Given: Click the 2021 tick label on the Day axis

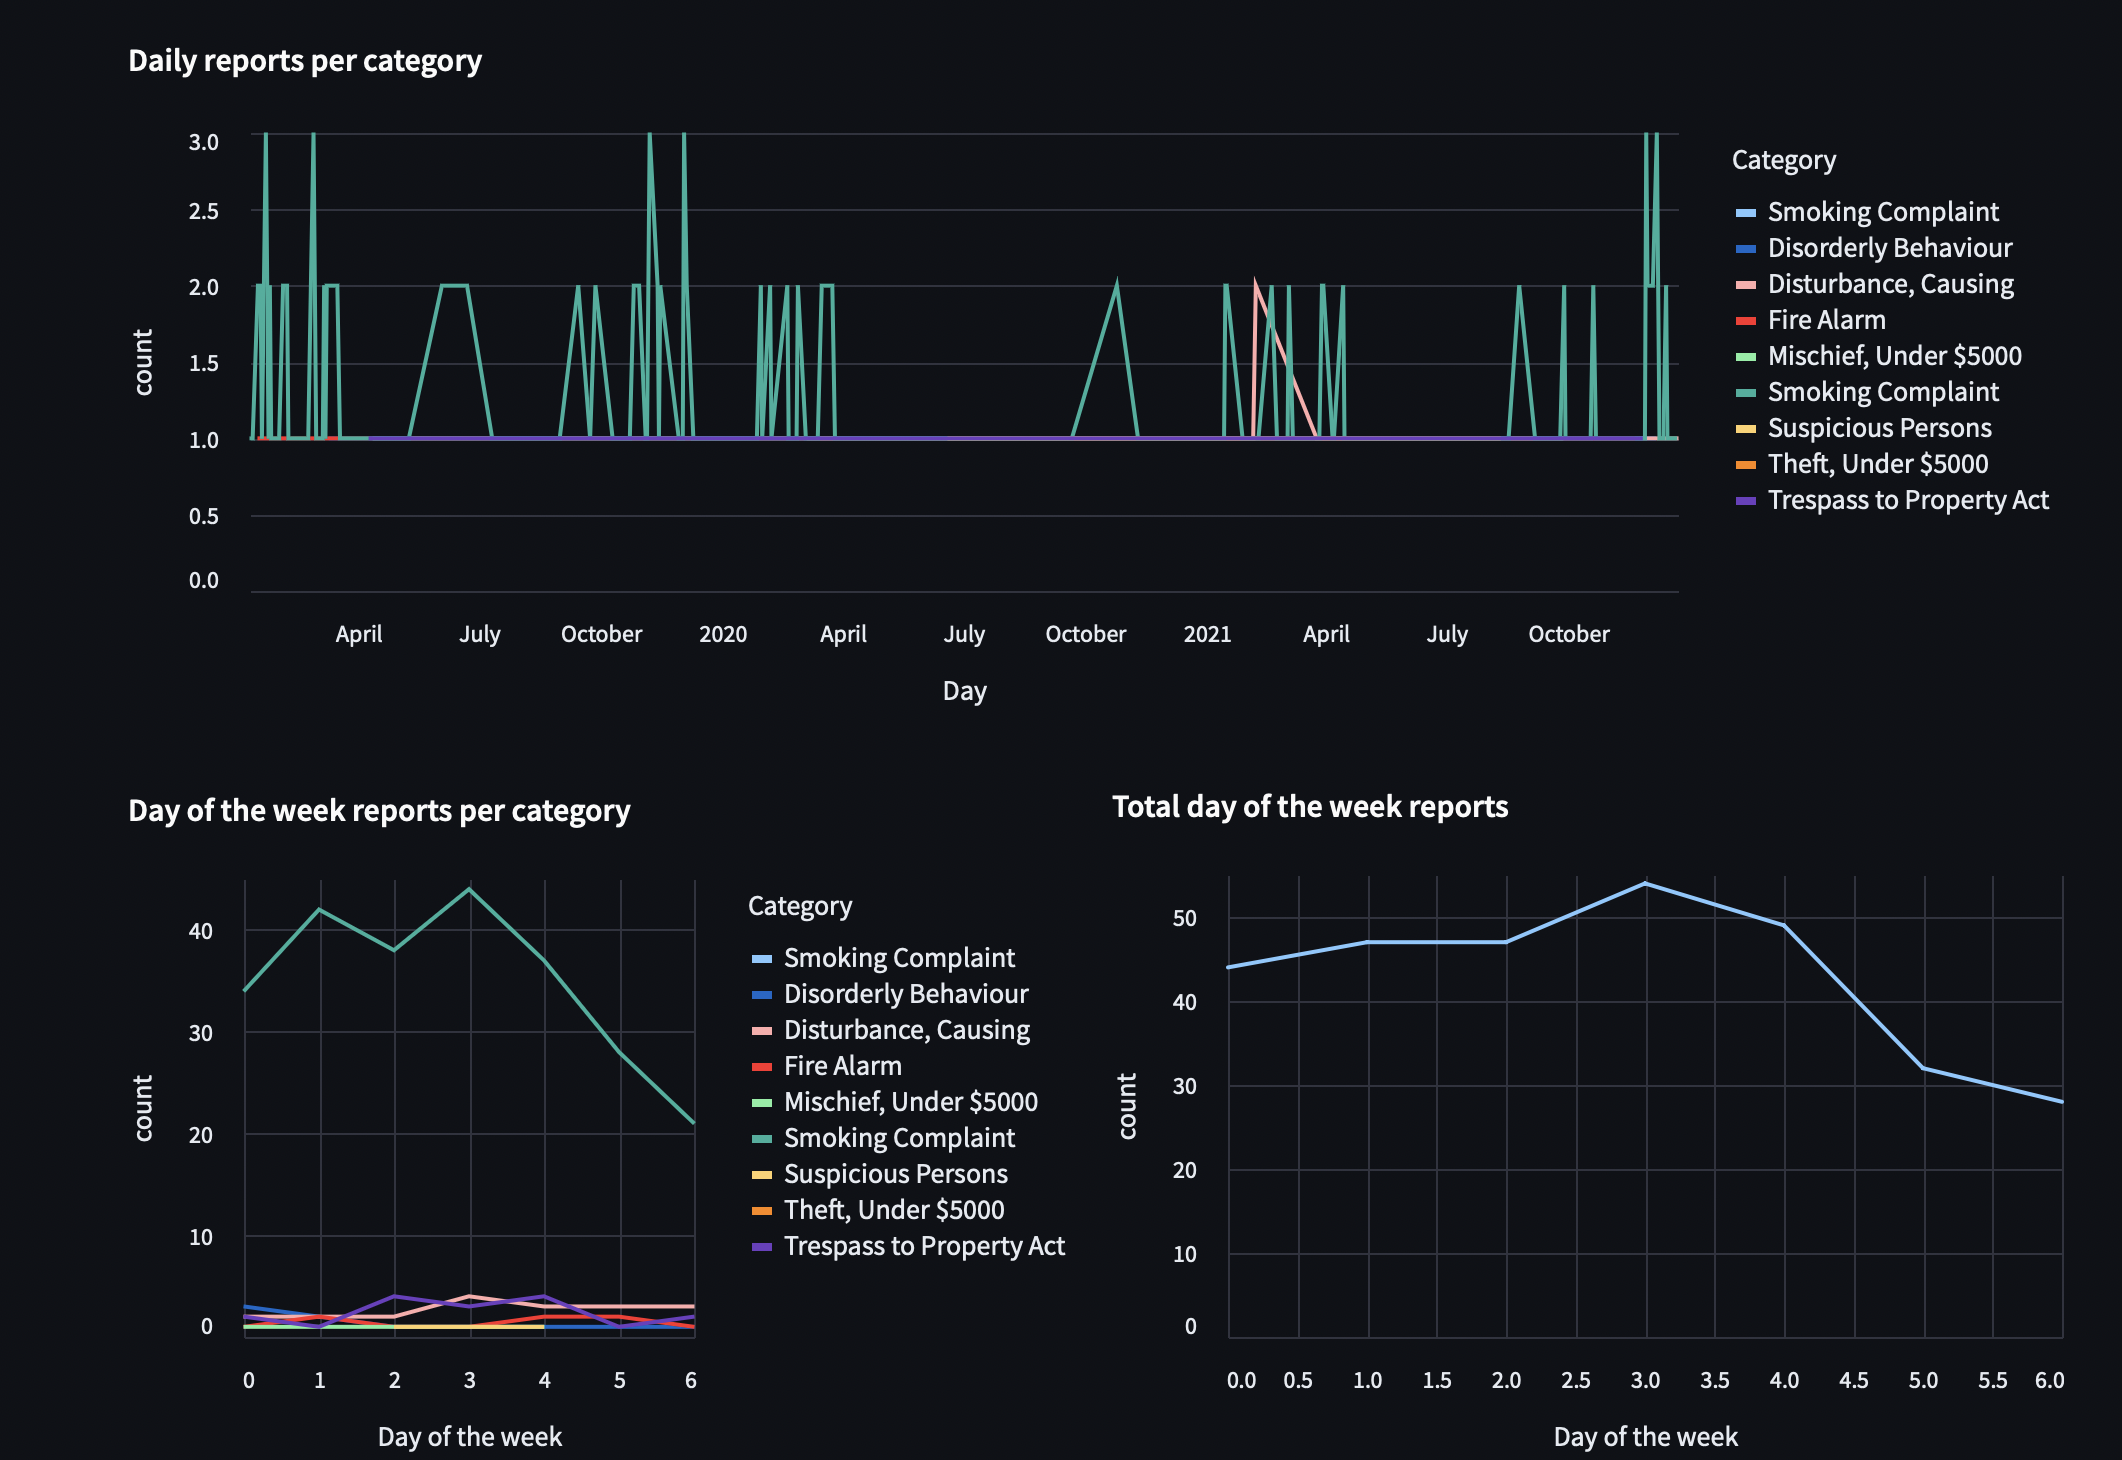Looking at the screenshot, I should tap(1207, 634).
